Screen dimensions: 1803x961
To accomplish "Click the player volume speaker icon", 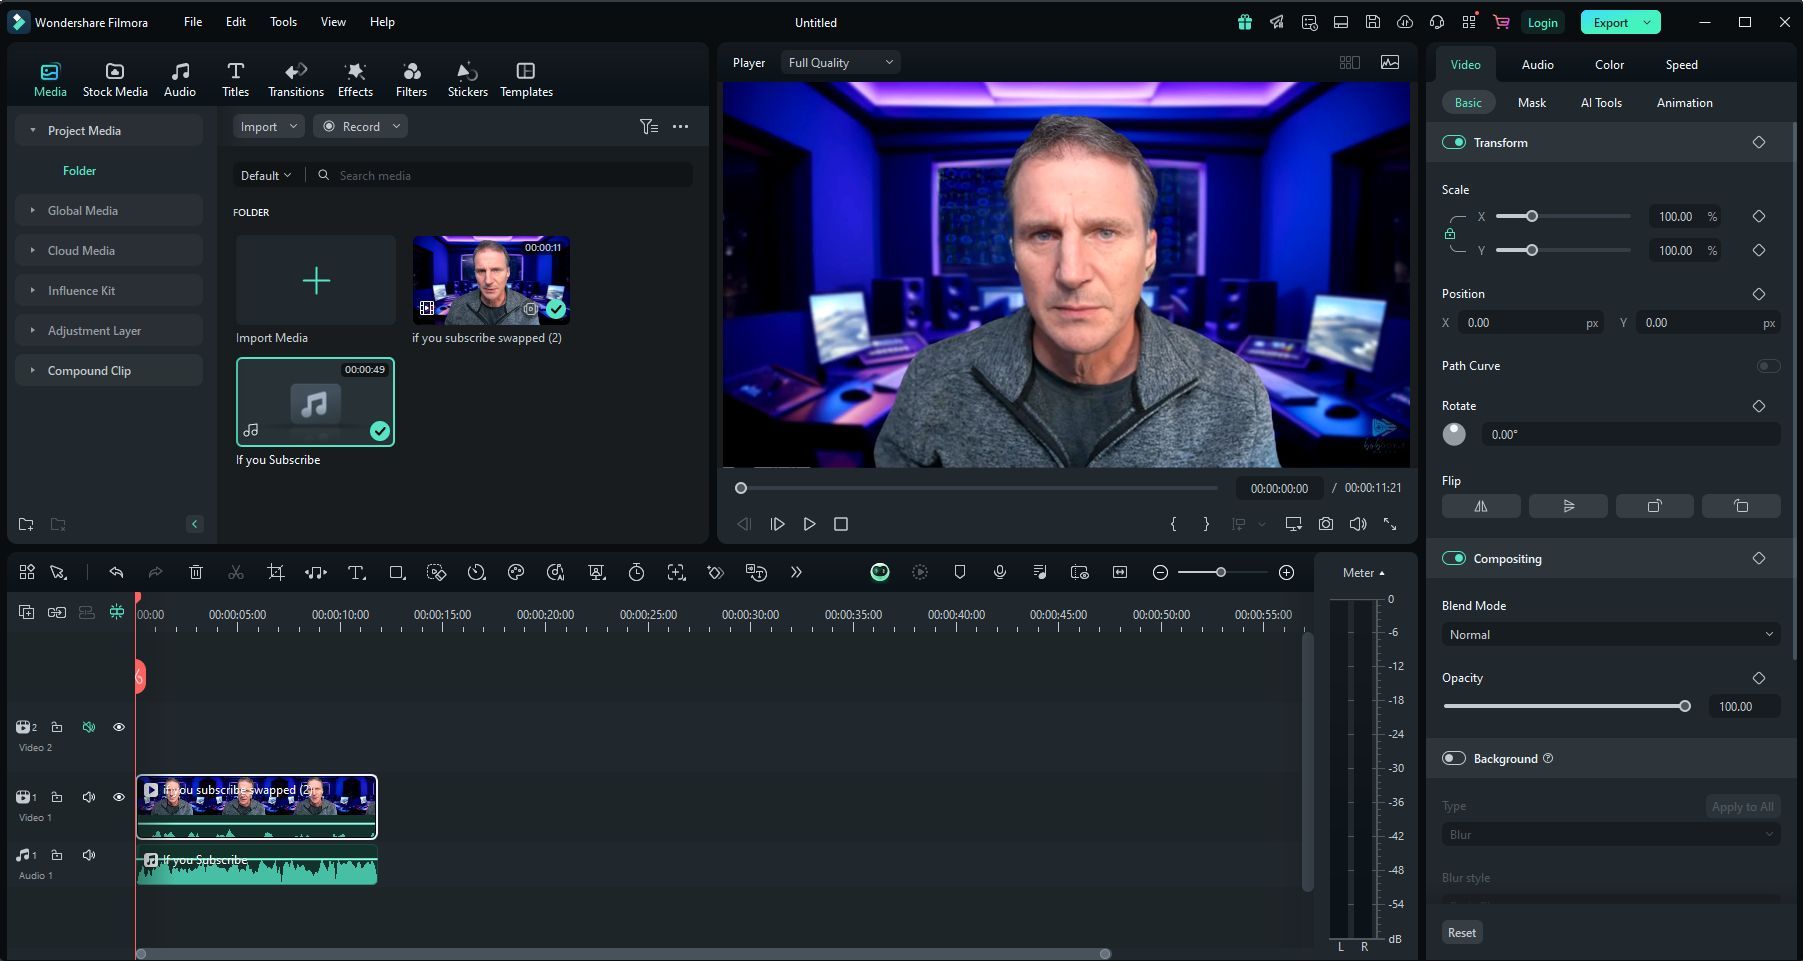I will pos(1357,524).
